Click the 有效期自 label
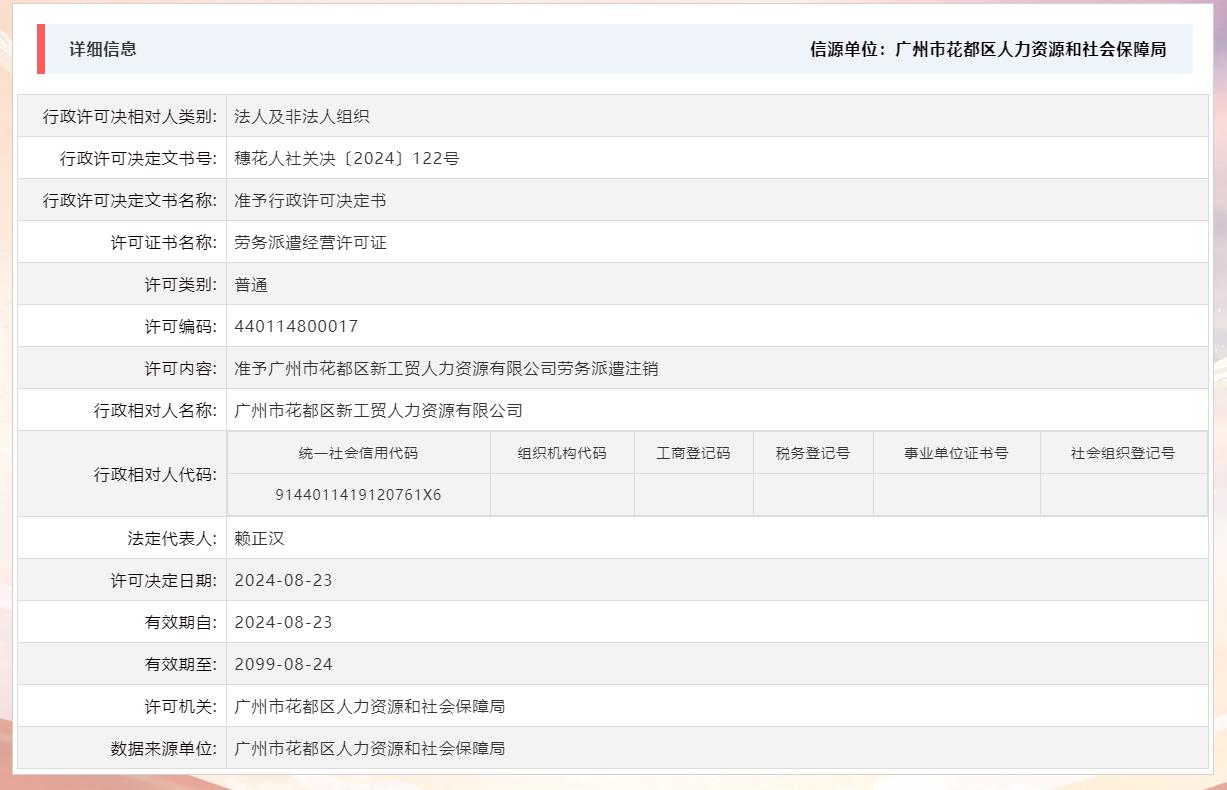Viewport: 1227px width, 790px height. click(x=181, y=622)
